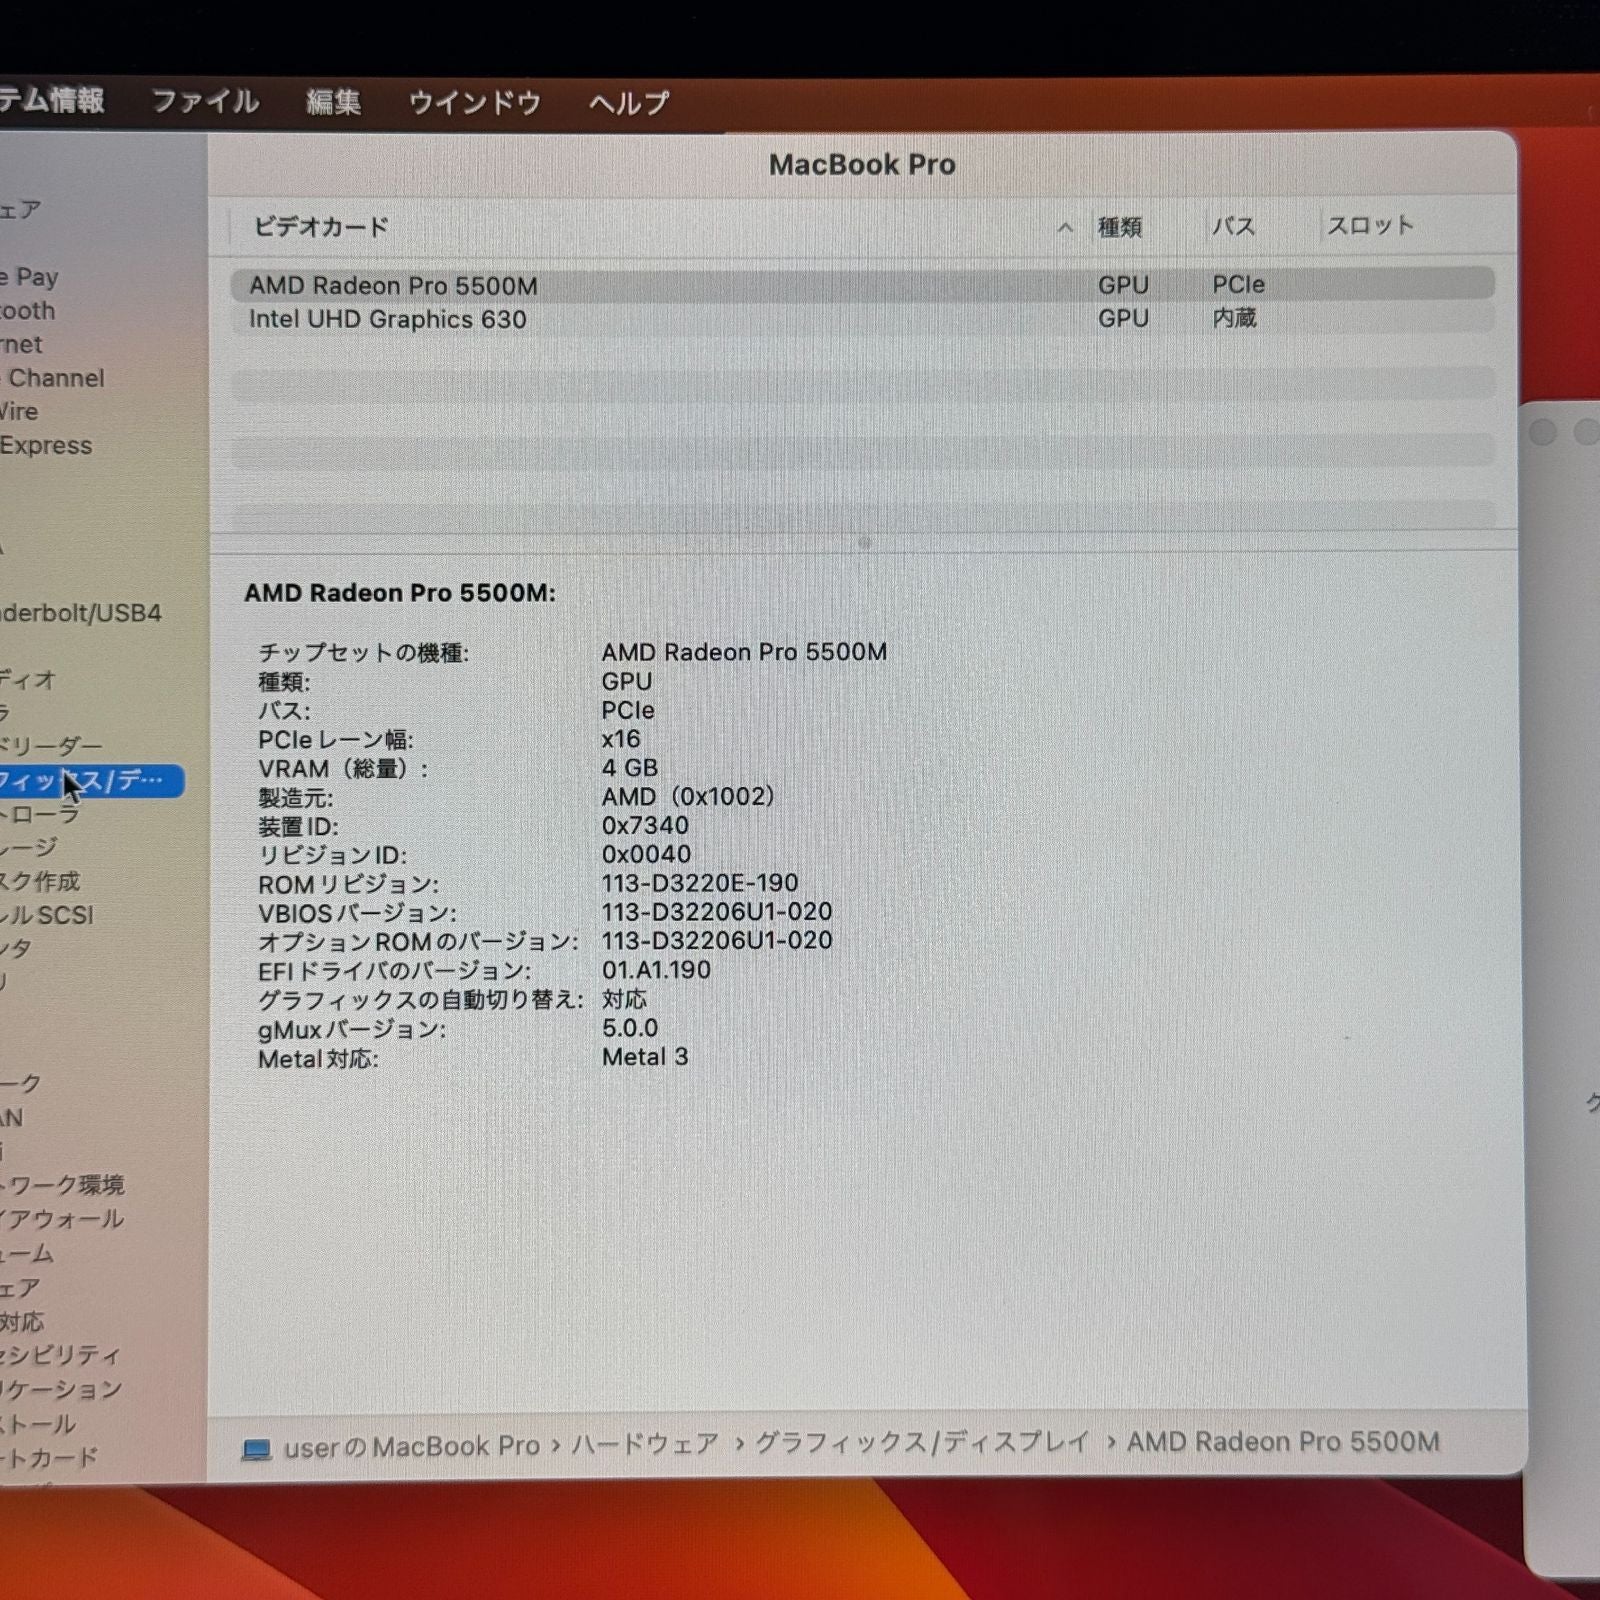Sort by 種類 column header
This screenshot has height=1600, width=1600.
click(1120, 227)
